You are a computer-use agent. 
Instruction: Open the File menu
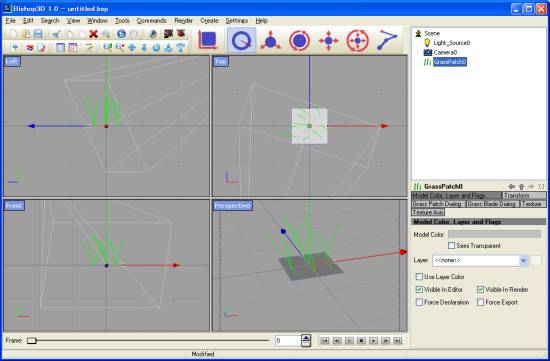[11, 21]
